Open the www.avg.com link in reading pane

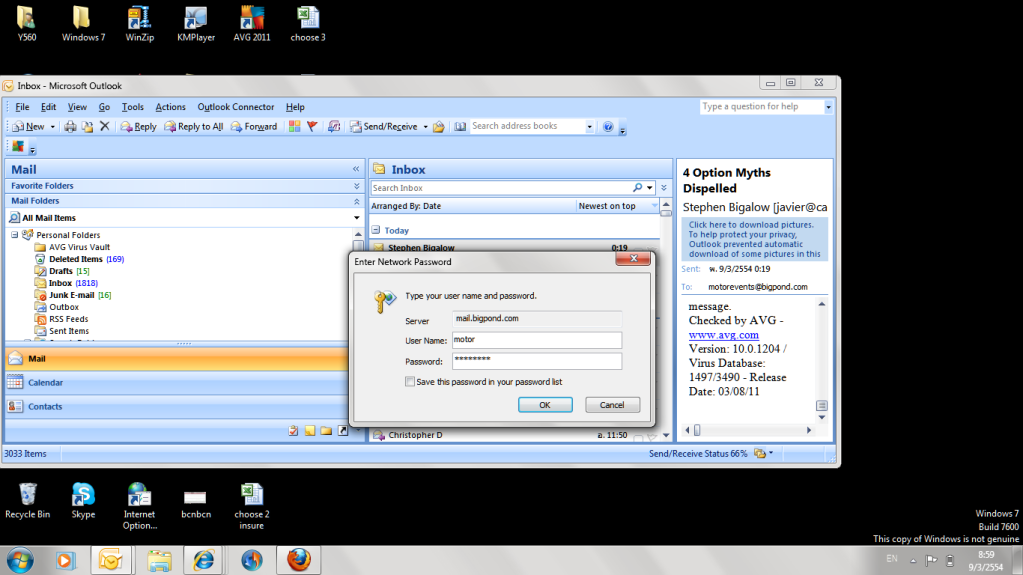pos(724,335)
